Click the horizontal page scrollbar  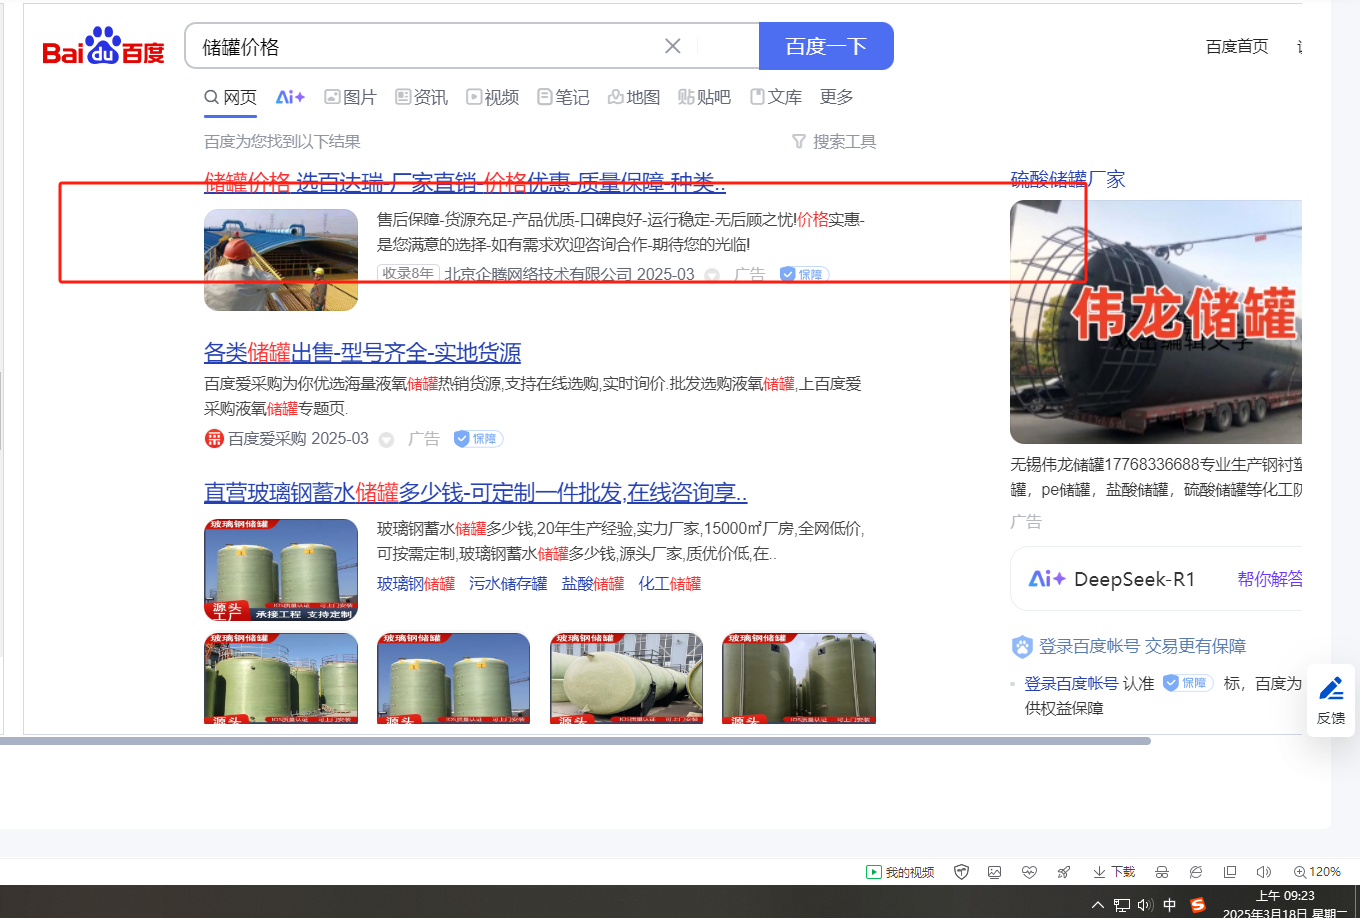click(x=575, y=741)
